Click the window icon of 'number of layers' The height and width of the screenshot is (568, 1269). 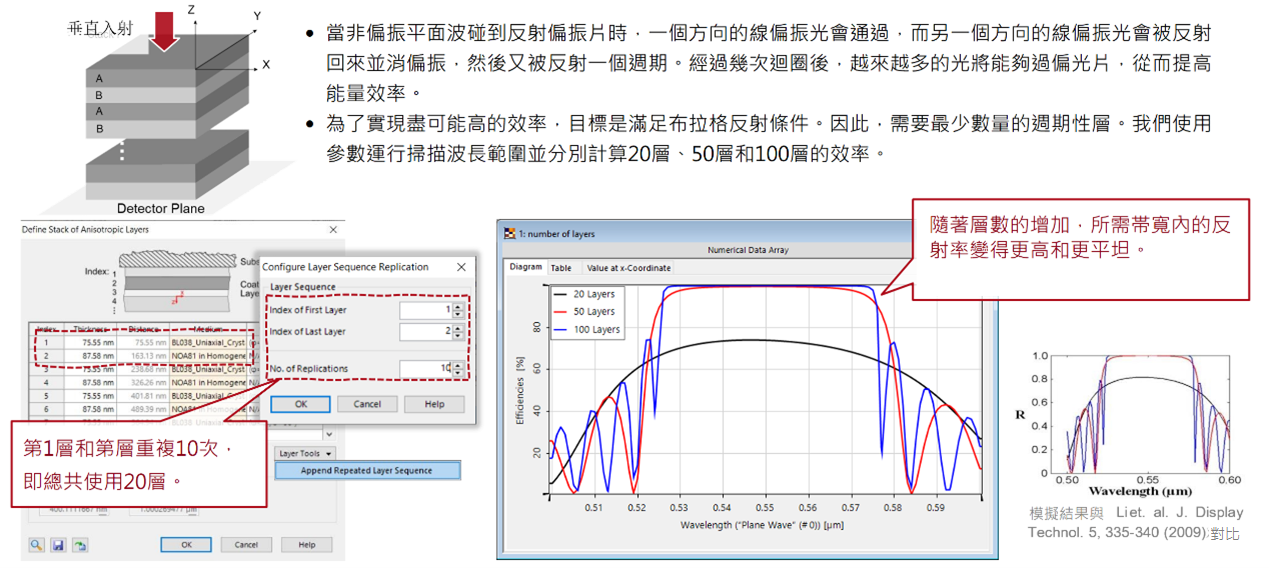[509, 234]
